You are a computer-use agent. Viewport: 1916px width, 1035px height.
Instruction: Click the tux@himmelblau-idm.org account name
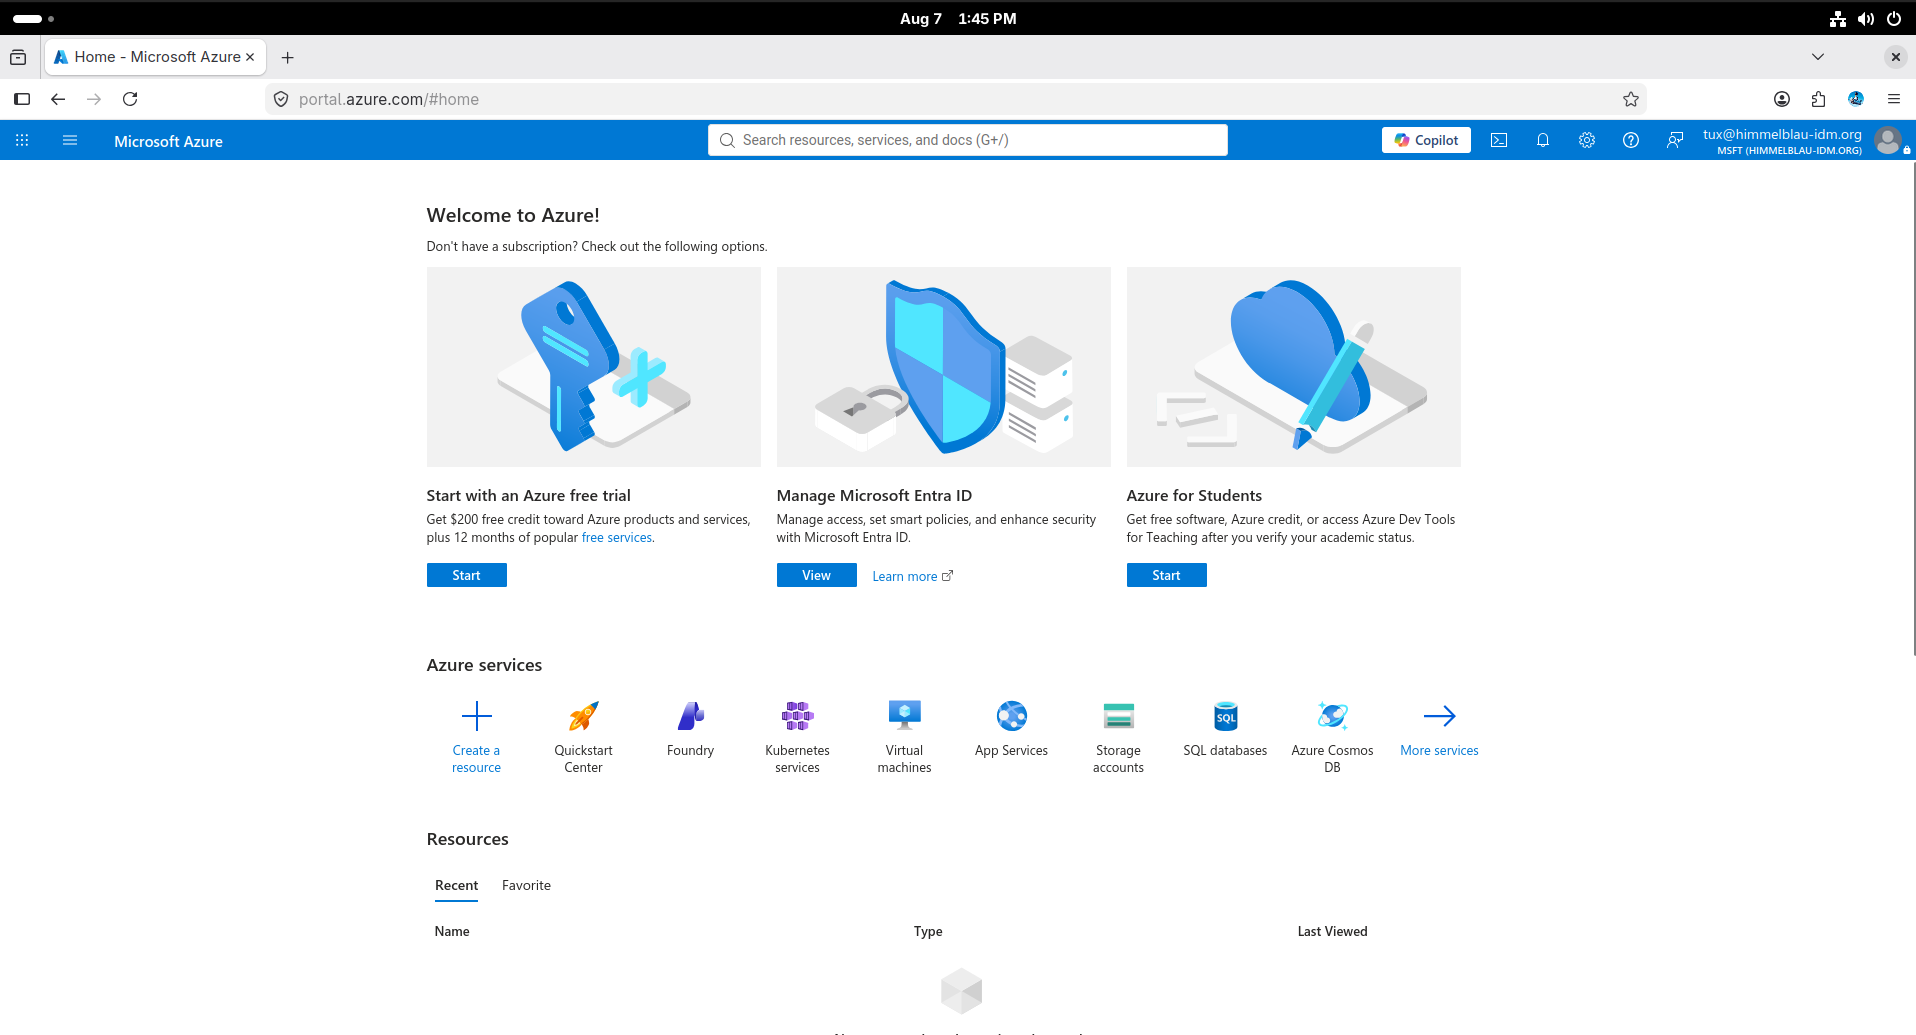tap(1782, 134)
